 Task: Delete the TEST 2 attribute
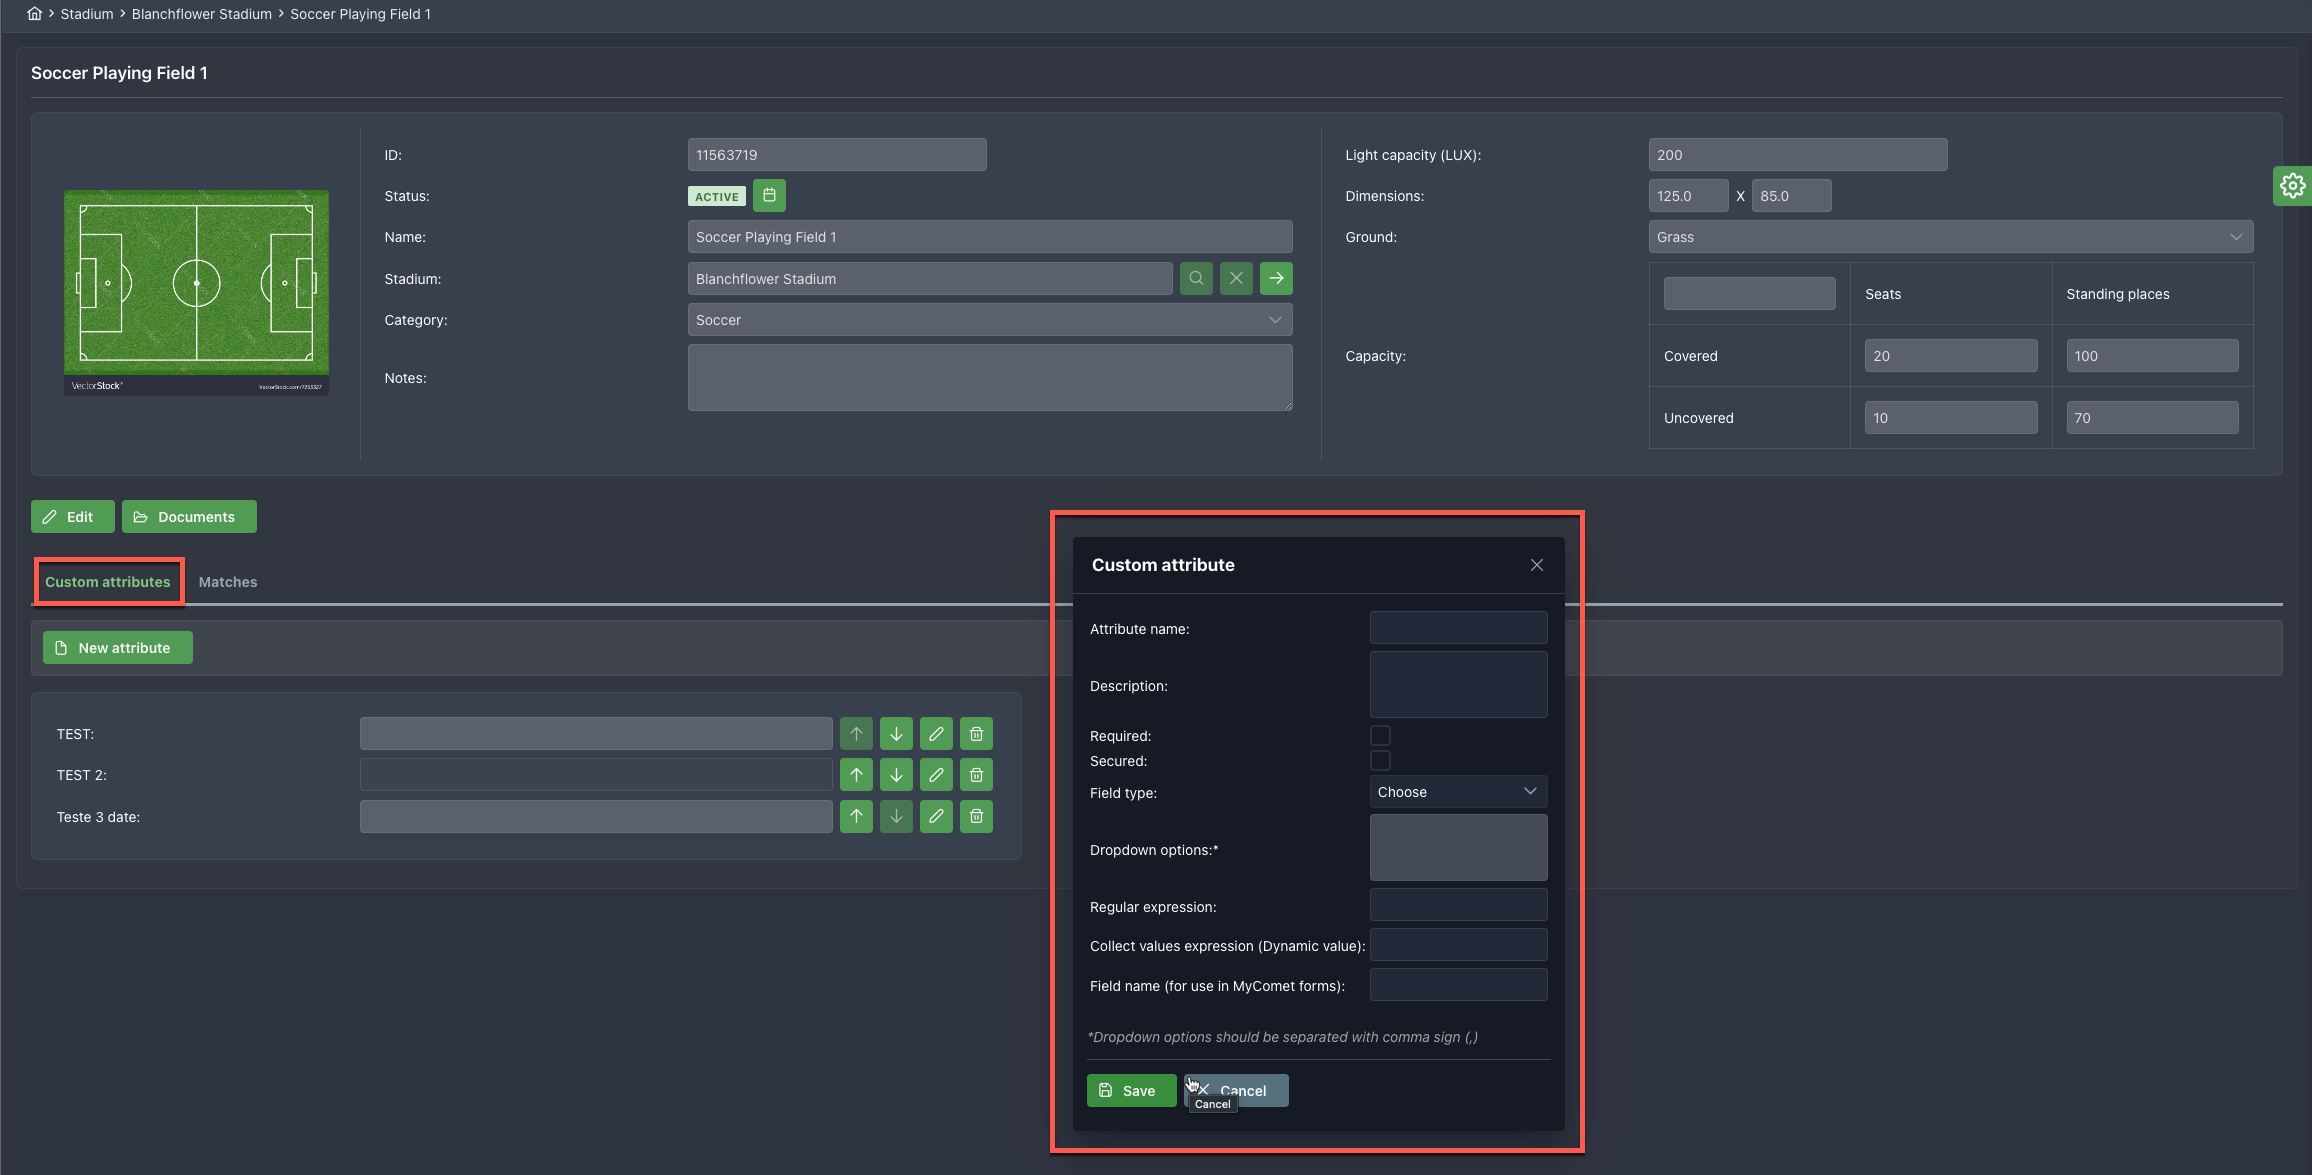click(976, 775)
